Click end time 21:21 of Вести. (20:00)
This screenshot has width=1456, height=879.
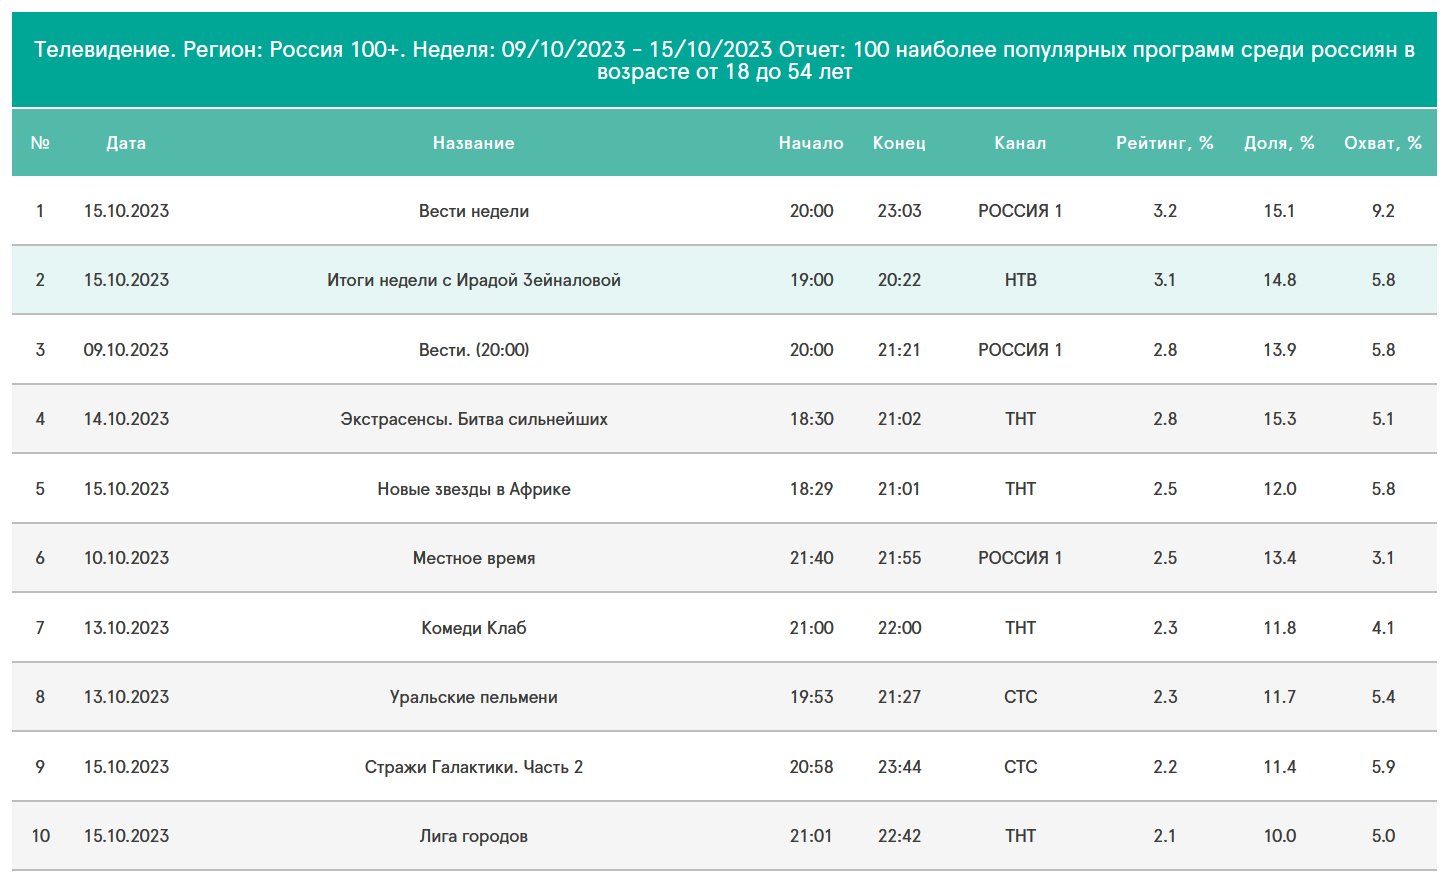click(x=899, y=350)
